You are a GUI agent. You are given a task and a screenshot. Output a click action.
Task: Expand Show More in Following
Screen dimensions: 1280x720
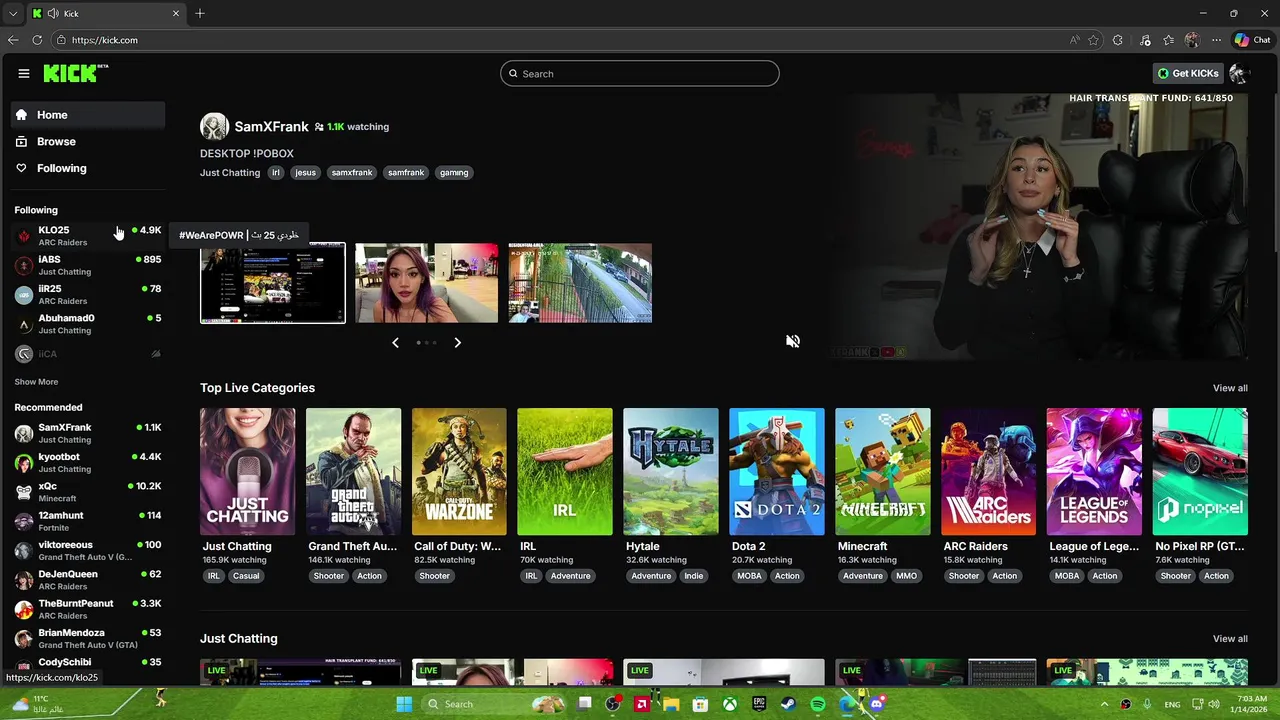[36, 382]
